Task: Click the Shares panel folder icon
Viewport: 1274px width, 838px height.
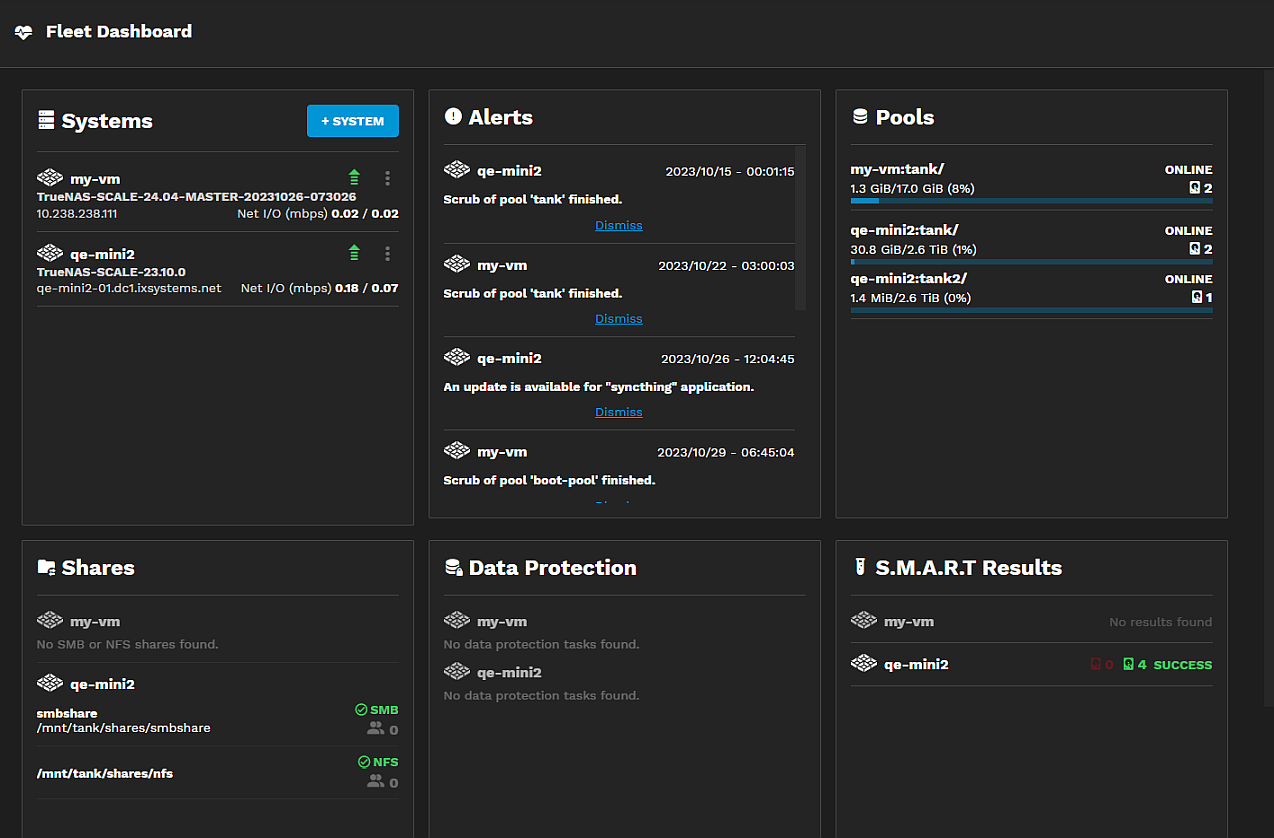Action: [x=46, y=566]
